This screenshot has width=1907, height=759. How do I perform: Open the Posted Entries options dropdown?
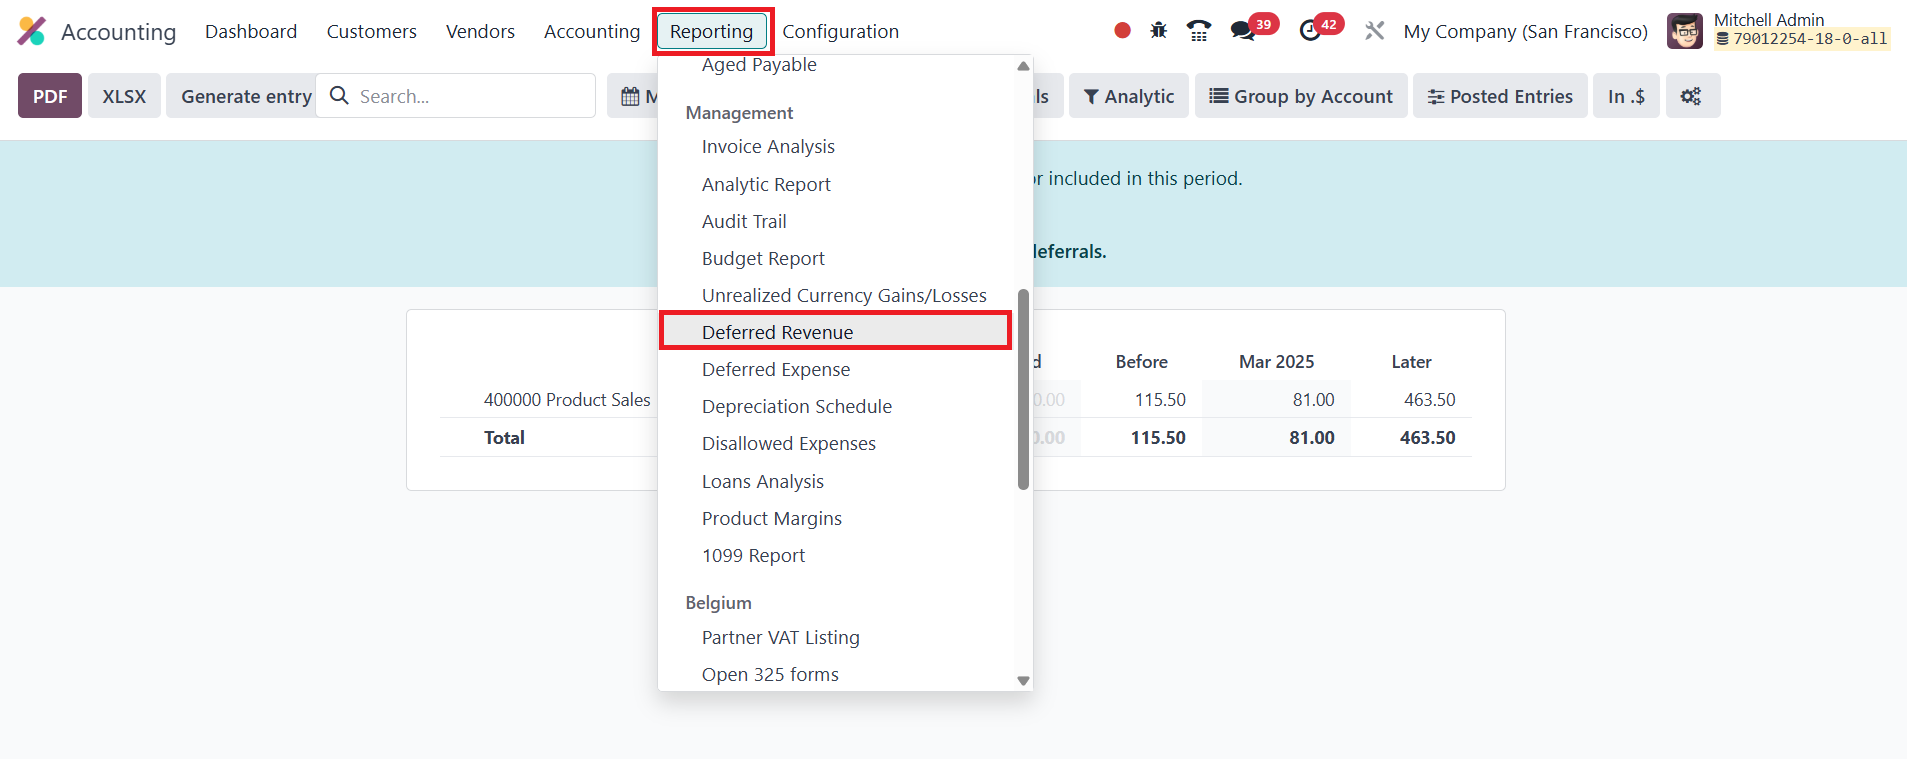(1500, 96)
